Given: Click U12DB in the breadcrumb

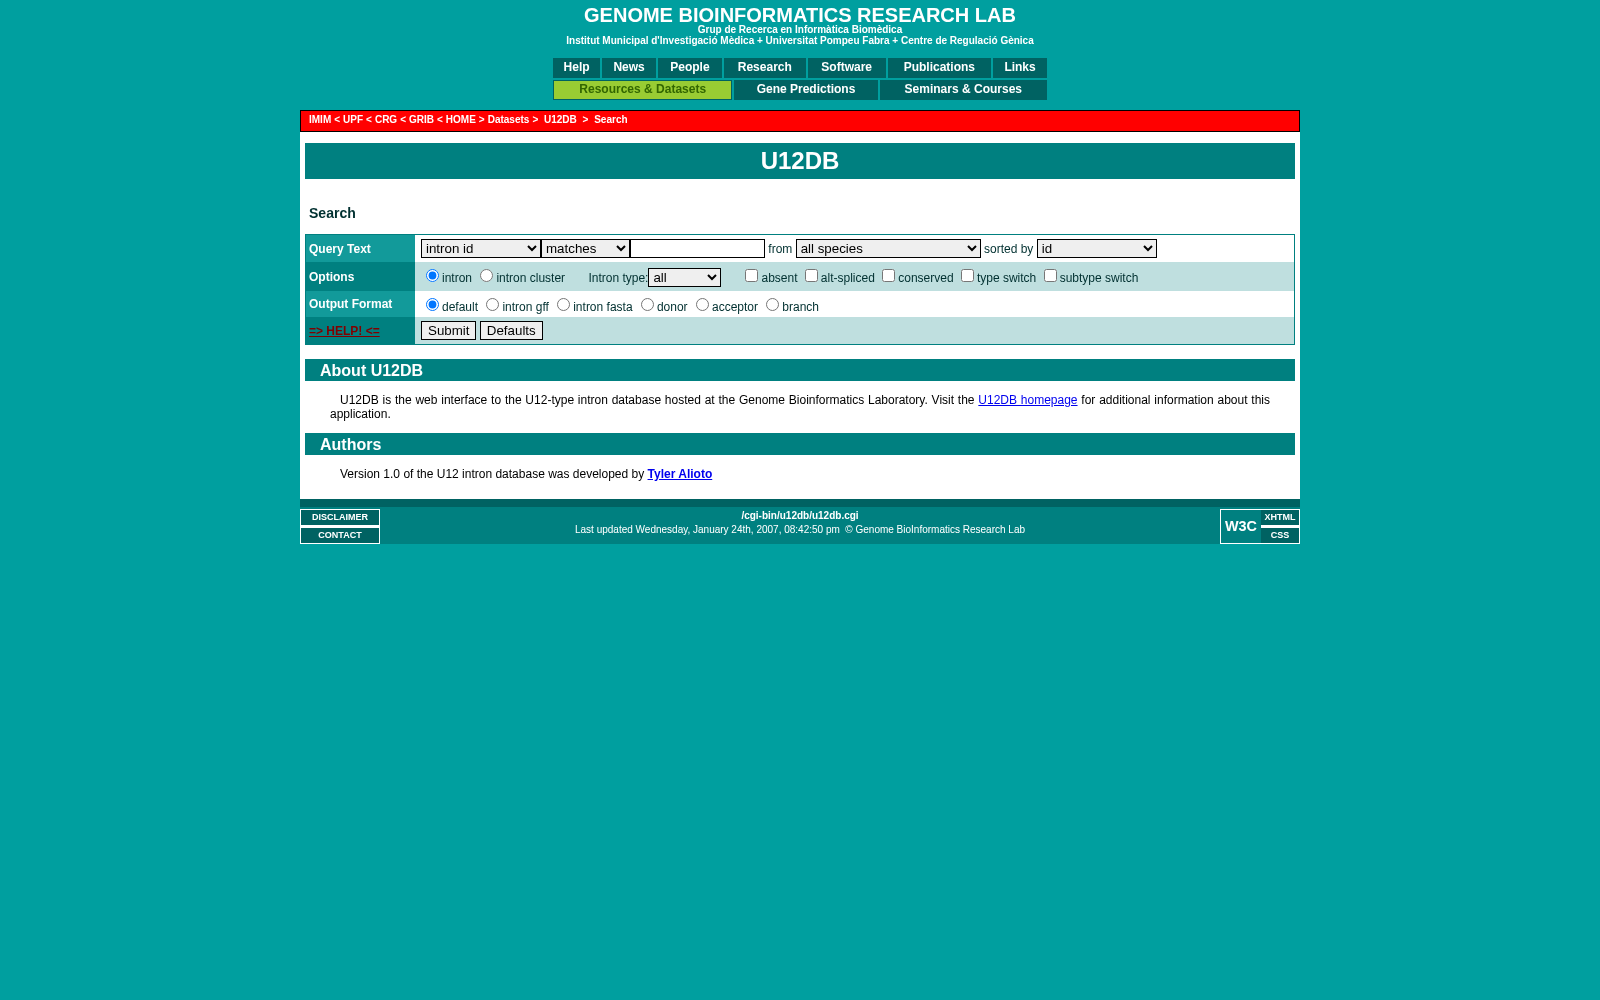Looking at the screenshot, I should 560,120.
